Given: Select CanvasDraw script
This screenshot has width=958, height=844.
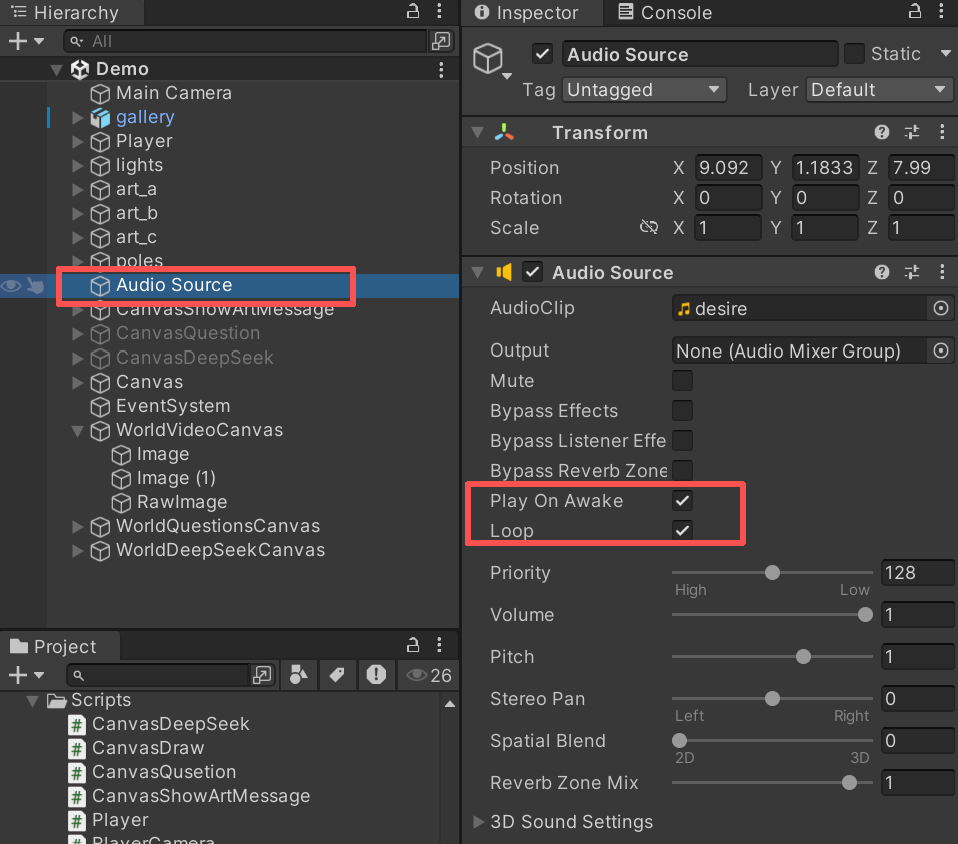Looking at the screenshot, I should pyautogui.click(x=148, y=748).
